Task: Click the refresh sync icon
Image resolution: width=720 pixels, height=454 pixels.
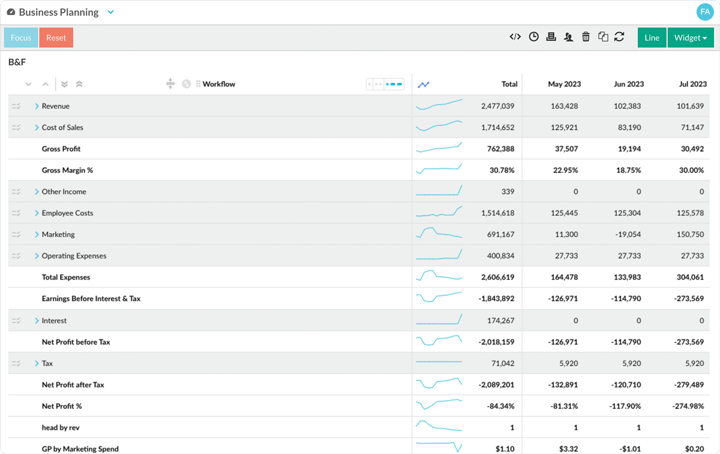Action: pyautogui.click(x=619, y=37)
